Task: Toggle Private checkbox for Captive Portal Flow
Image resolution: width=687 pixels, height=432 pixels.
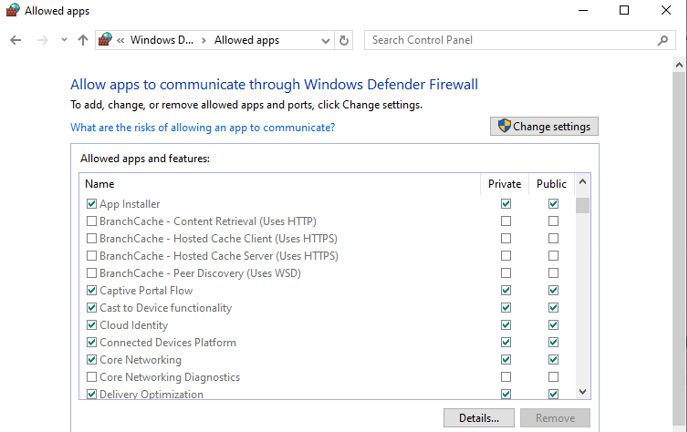Action: [505, 291]
